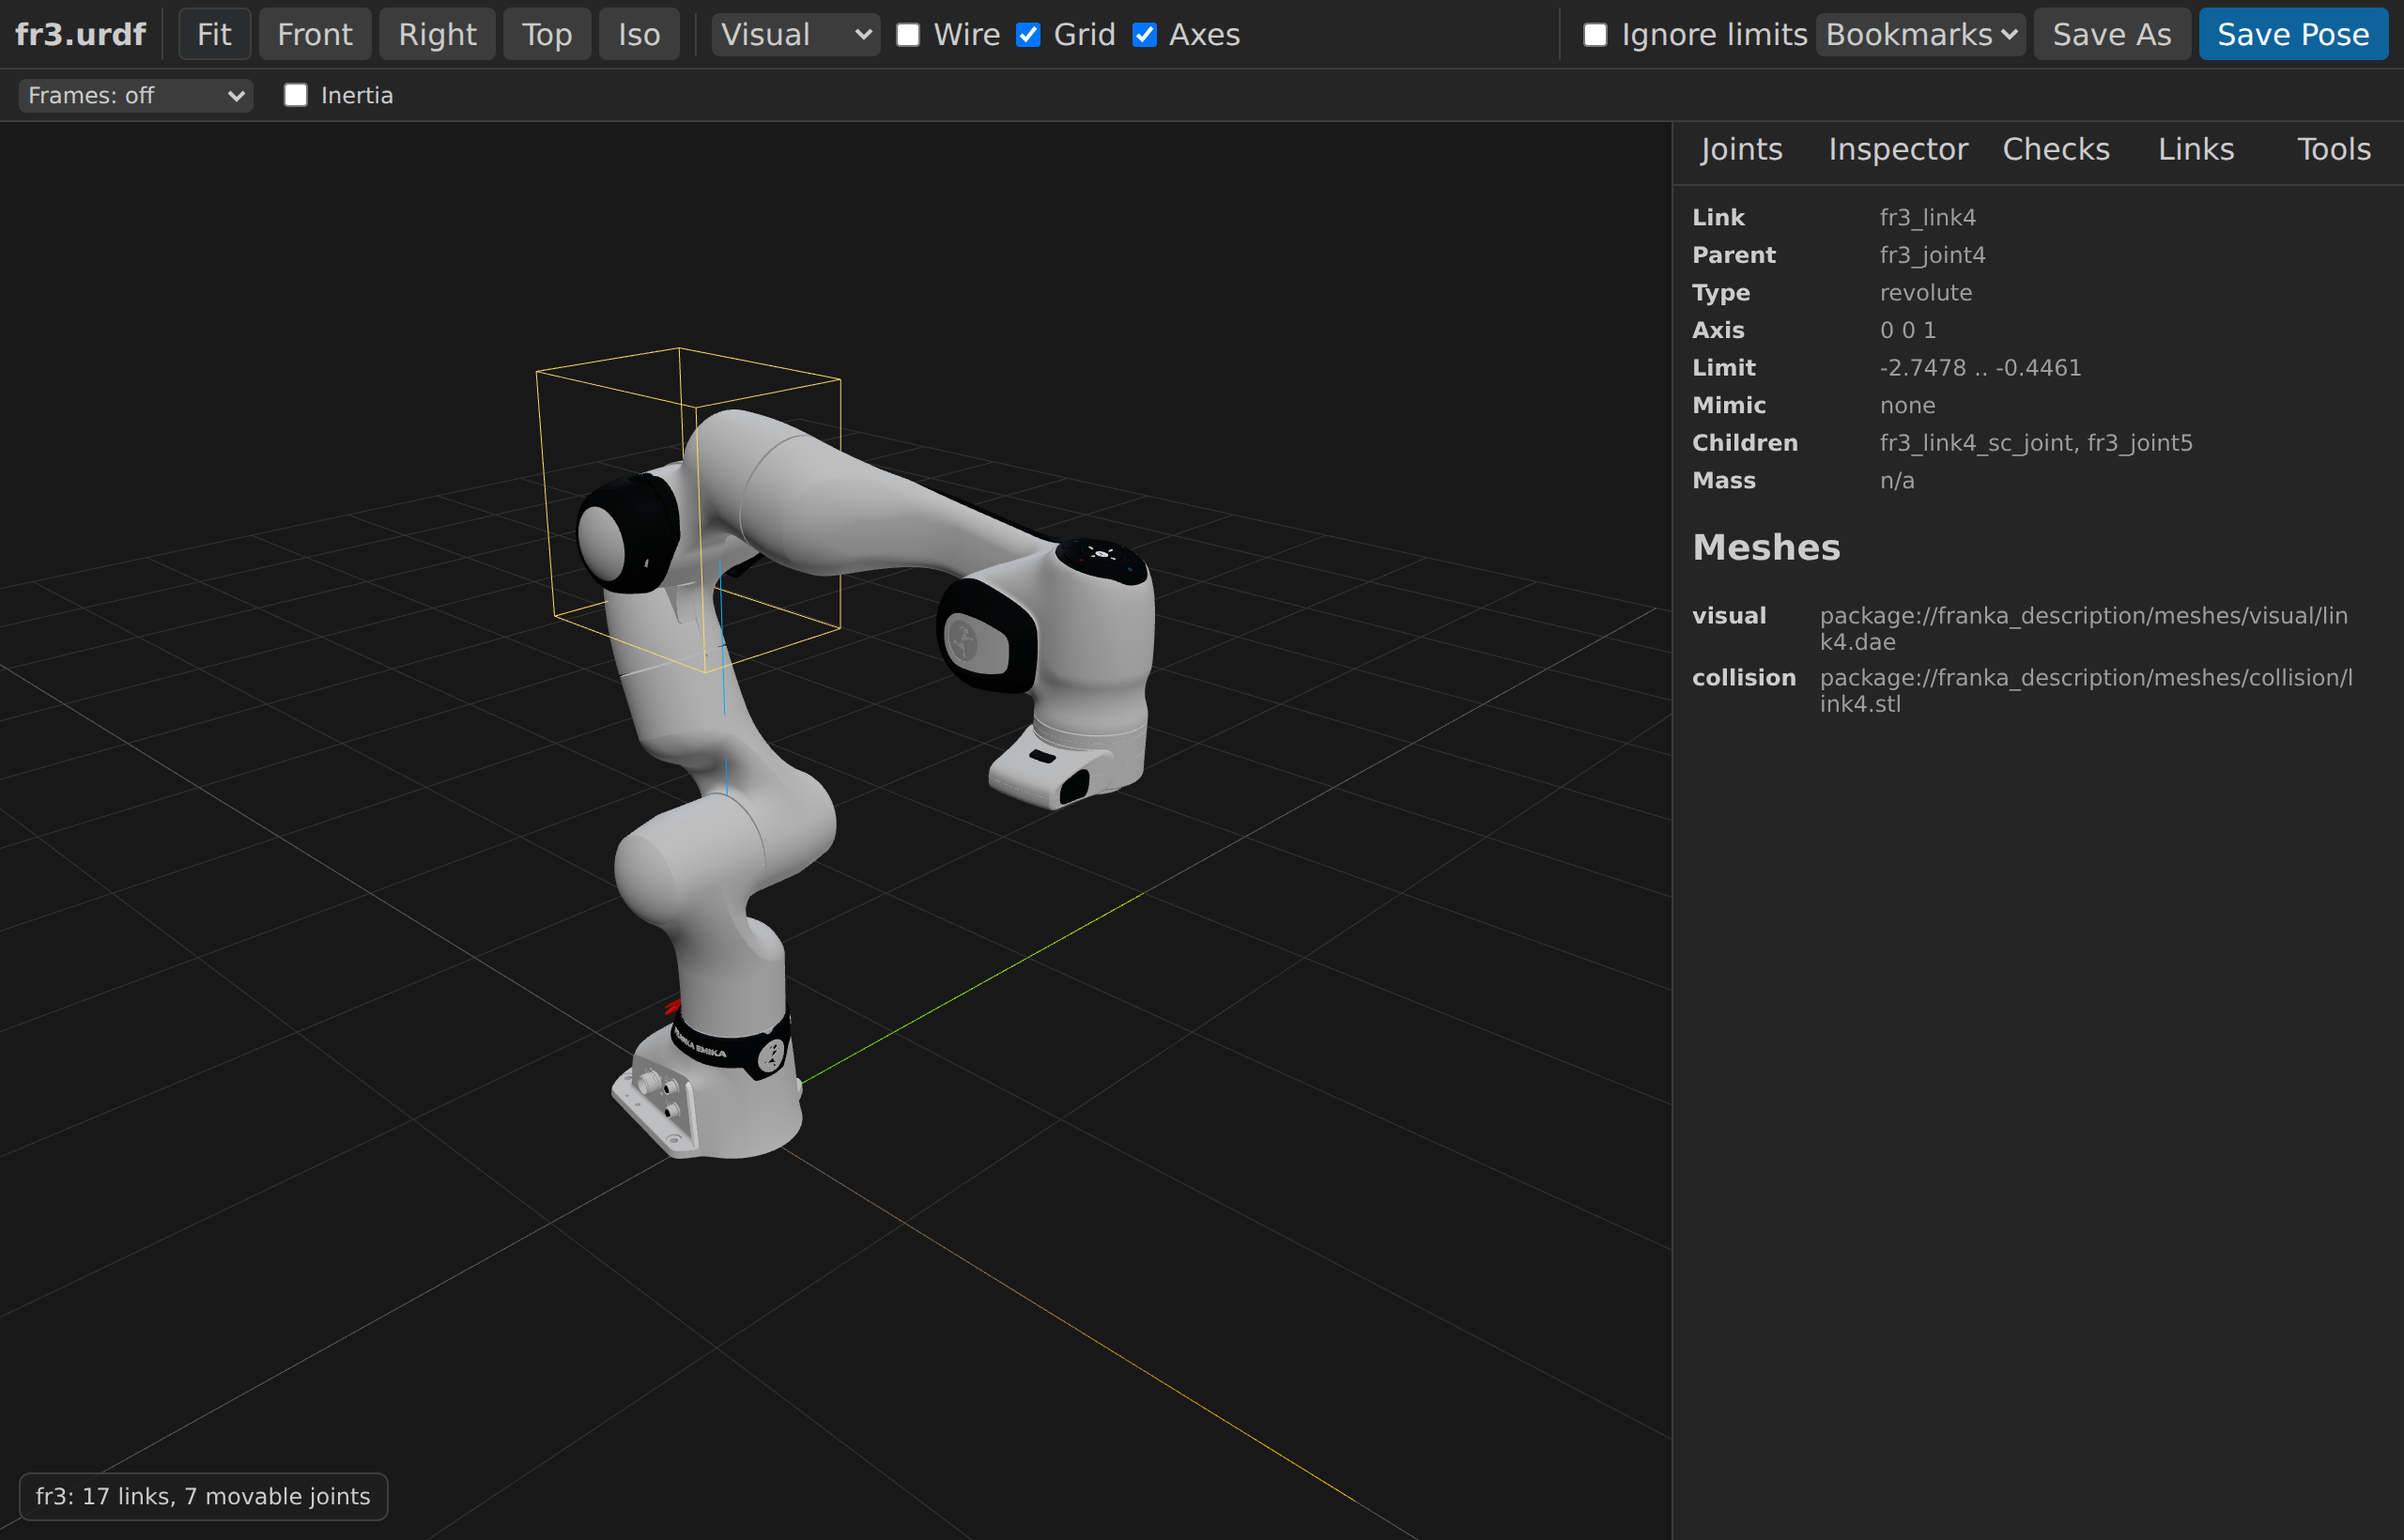Screen dimensions: 2404x1540
Task: Switch to Front camera view
Action: tap(315, 34)
